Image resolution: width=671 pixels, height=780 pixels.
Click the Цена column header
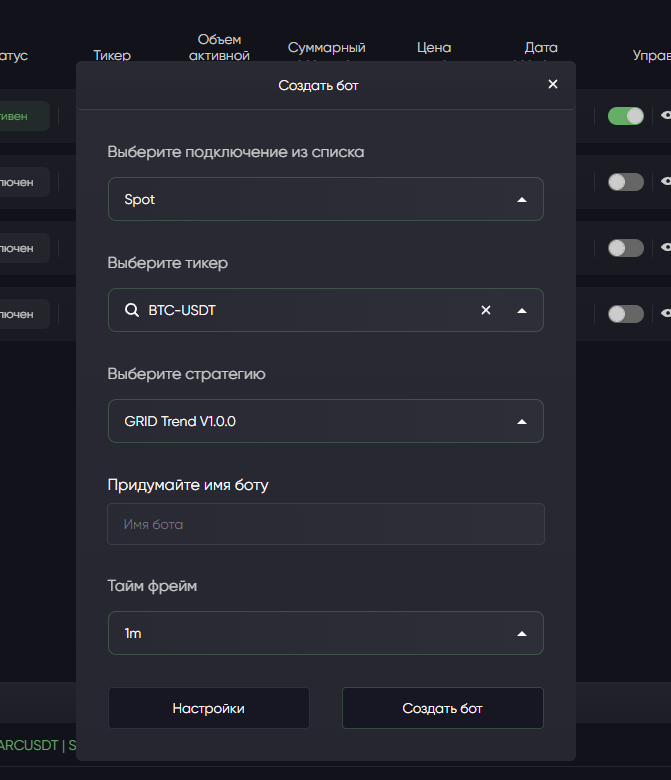pyautogui.click(x=434, y=48)
